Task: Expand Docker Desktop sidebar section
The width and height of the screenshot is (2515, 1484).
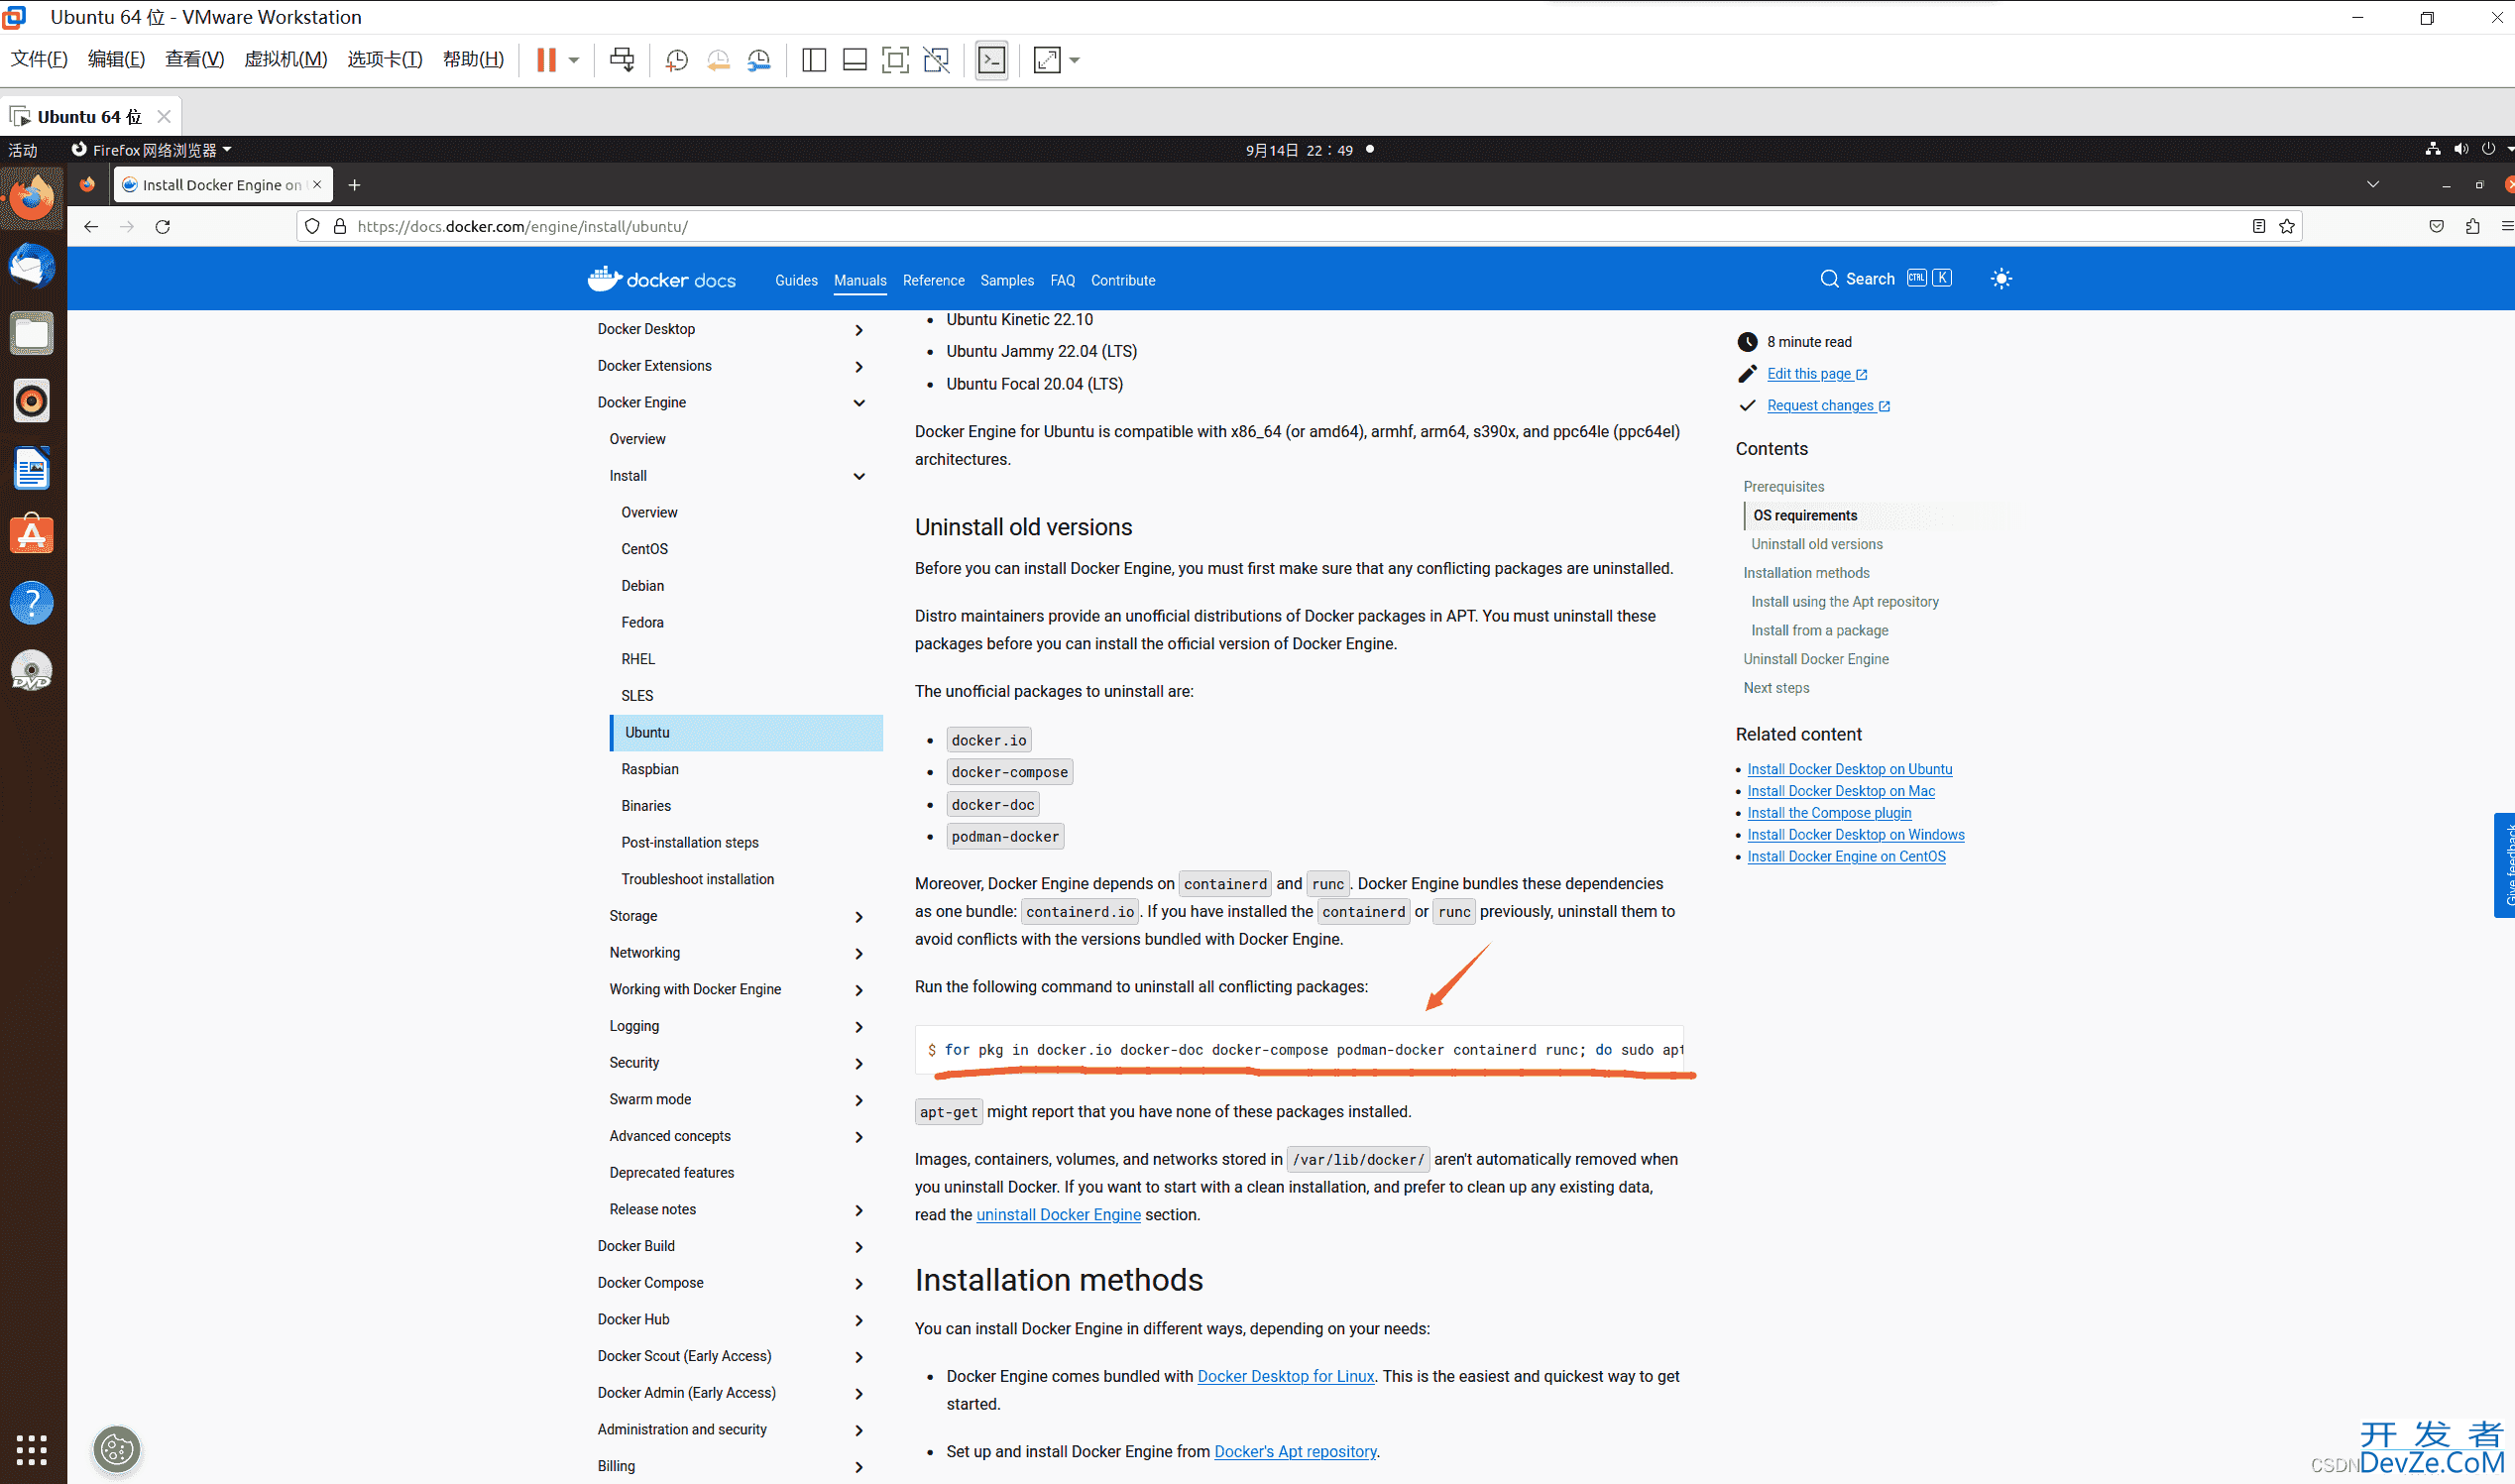Action: (x=858, y=330)
